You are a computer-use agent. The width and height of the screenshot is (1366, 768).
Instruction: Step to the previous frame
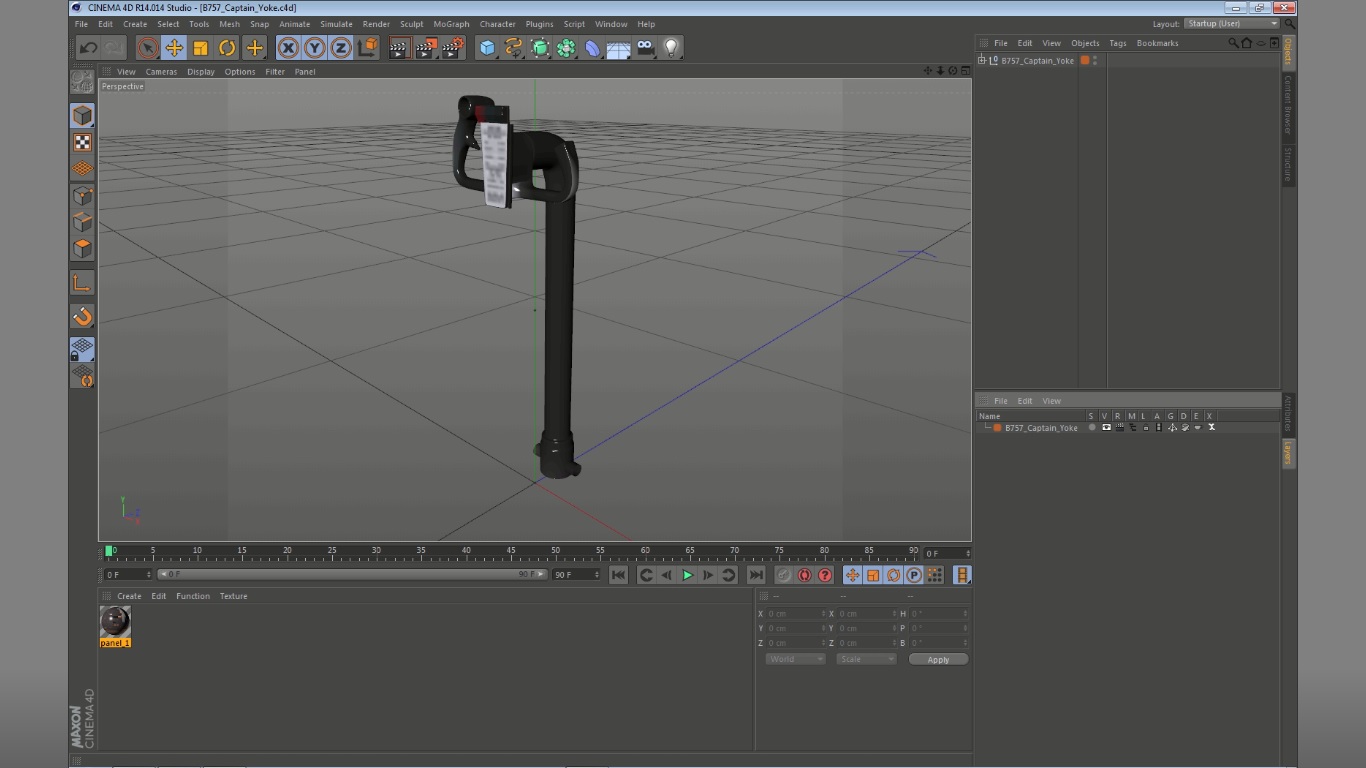click(666, 575)
